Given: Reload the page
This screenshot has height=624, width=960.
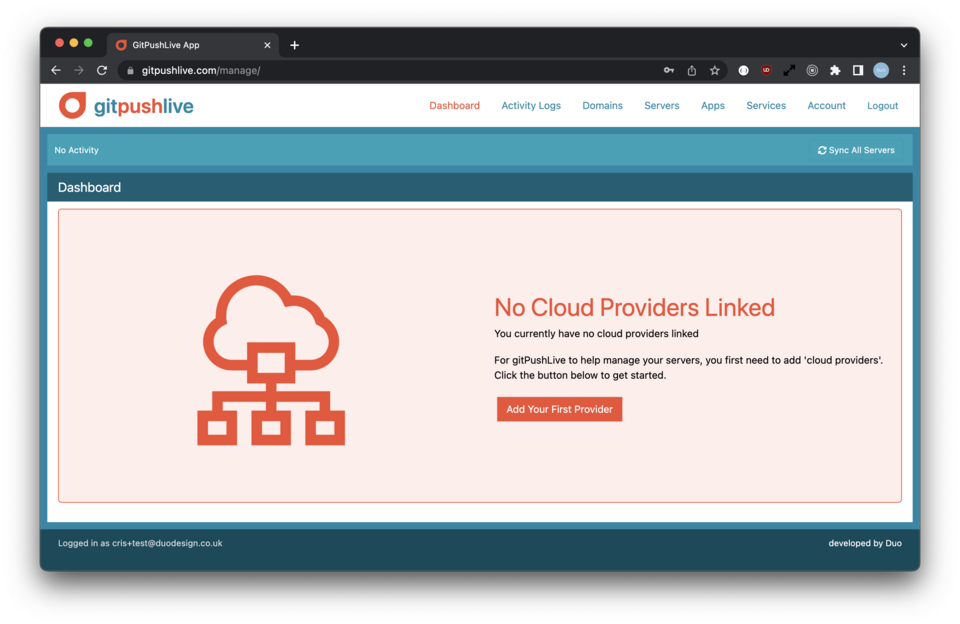Looking at the screenshot, I should pyautogui.click(x=102, y=70).
